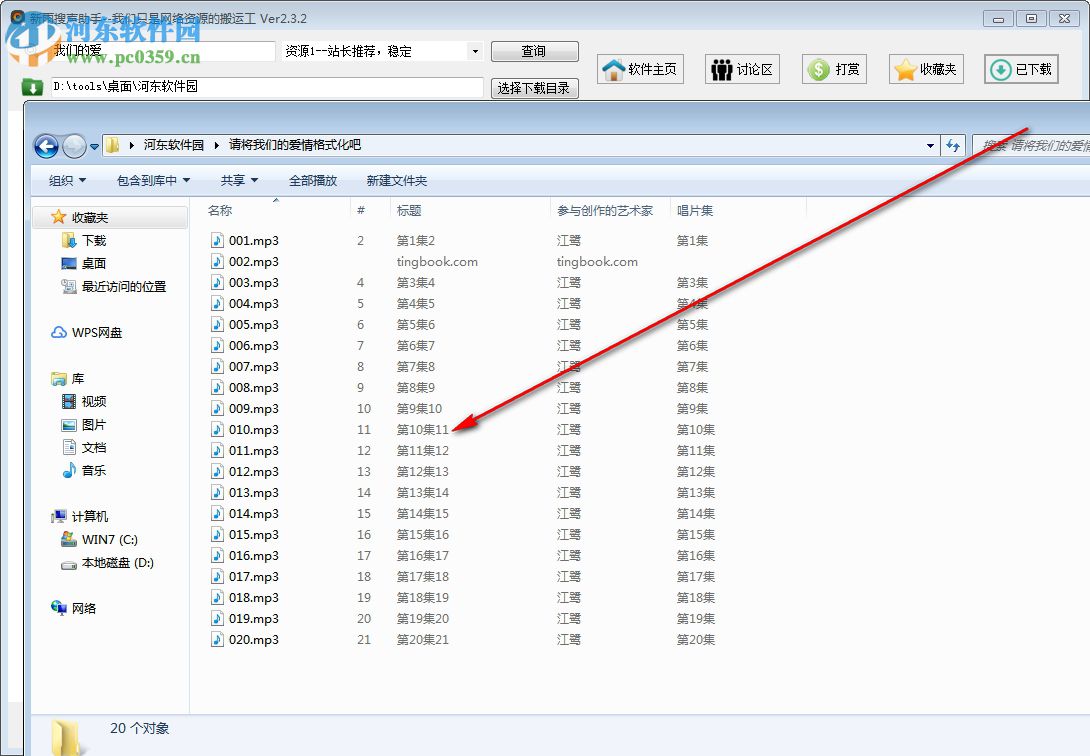Select file 002.mp3
Viewport: 1090px width, 756px height.
(254, 261)
